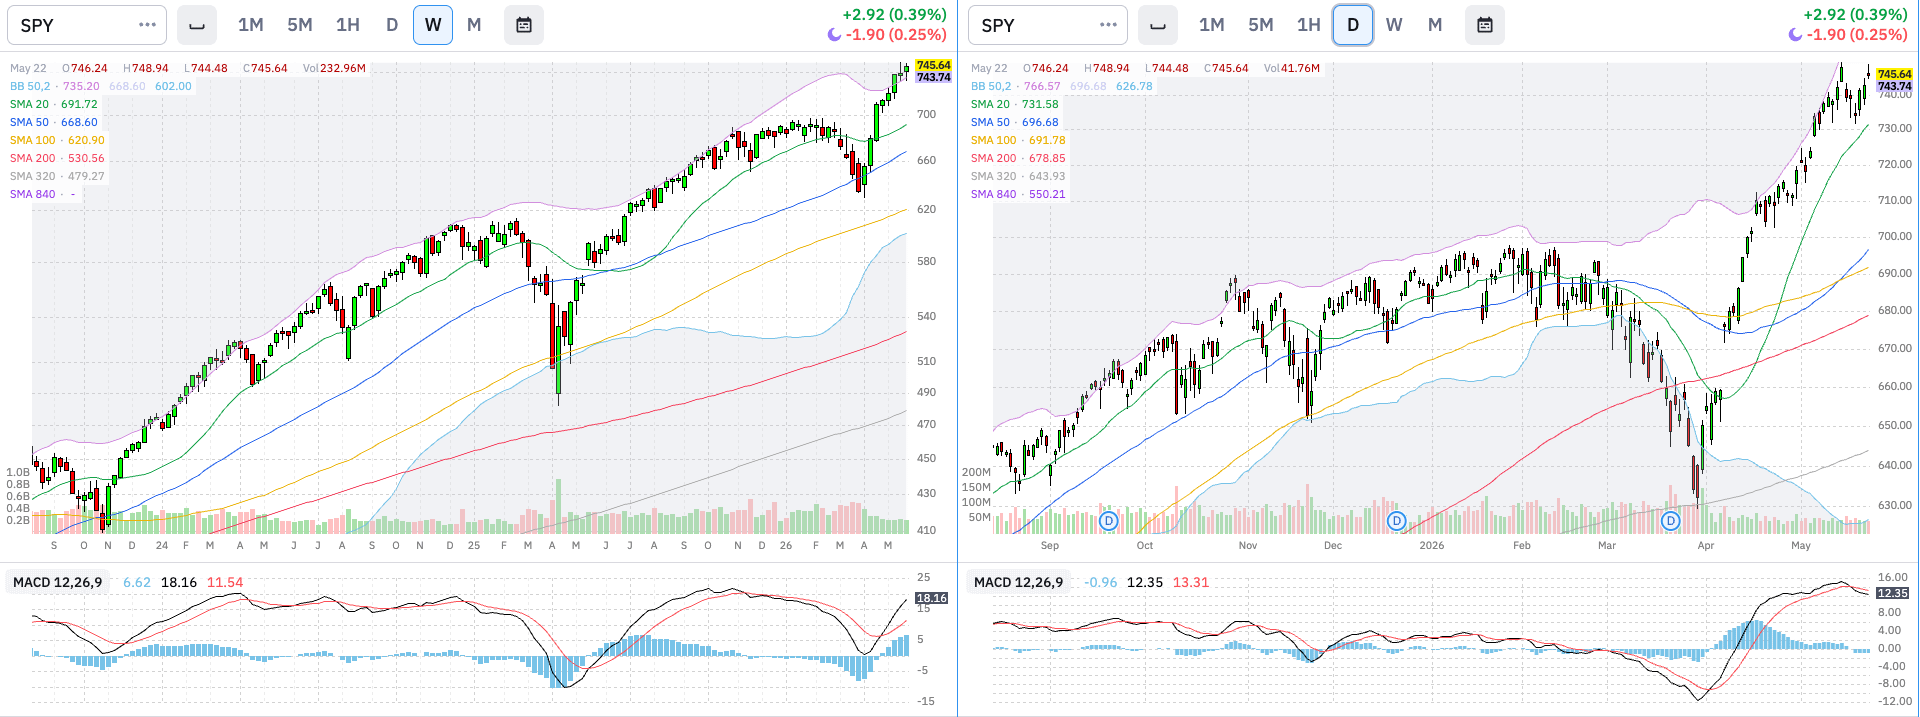Click the dividend marker near 2026 on daily chart
Screen dimensions: 1920x717
pyautogui.click(x=1397, y=521)
